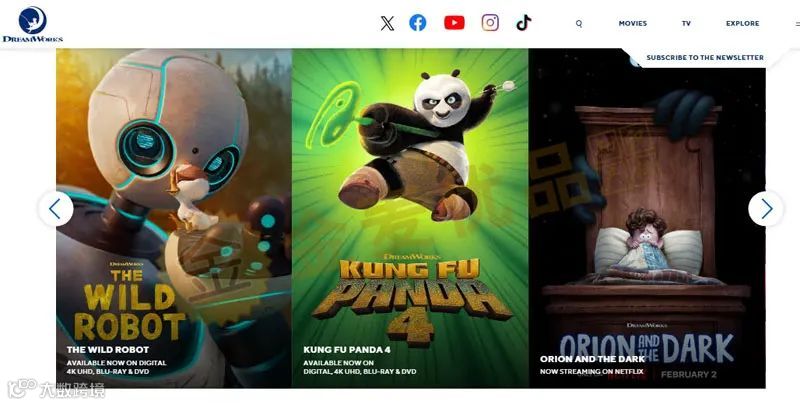The height and width of the screenshot is (405, 800).
Task: Open the YouTube channel icon
Action: 454,23
